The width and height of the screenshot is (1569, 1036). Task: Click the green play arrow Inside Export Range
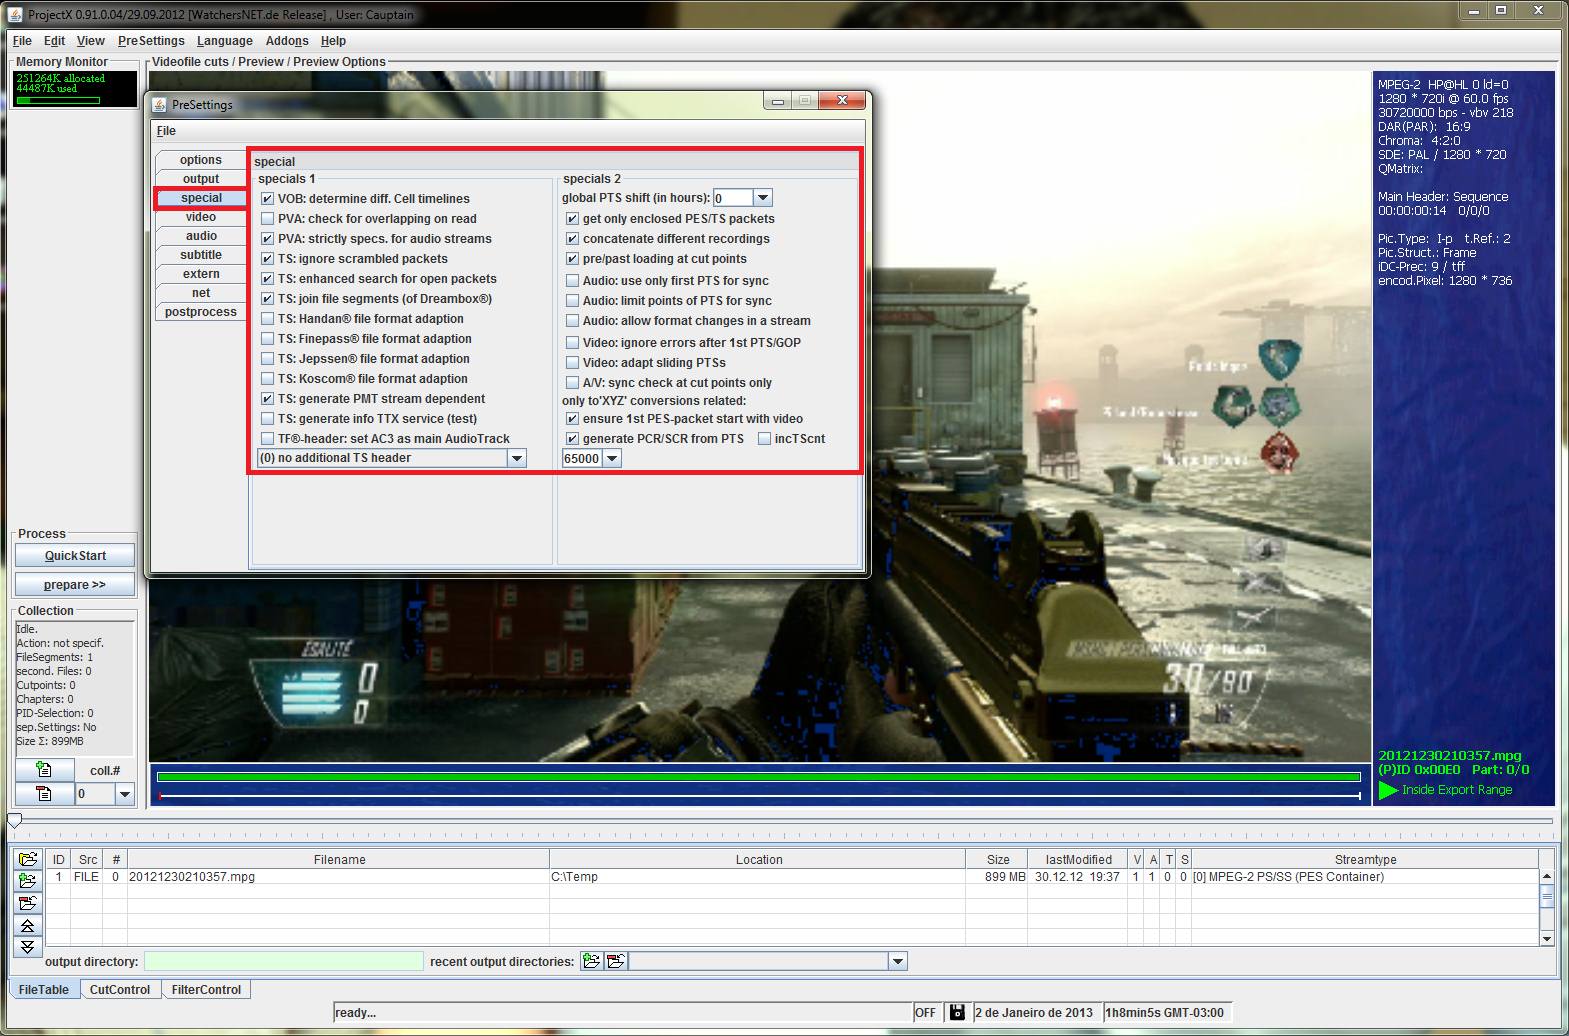(1388, 790)
